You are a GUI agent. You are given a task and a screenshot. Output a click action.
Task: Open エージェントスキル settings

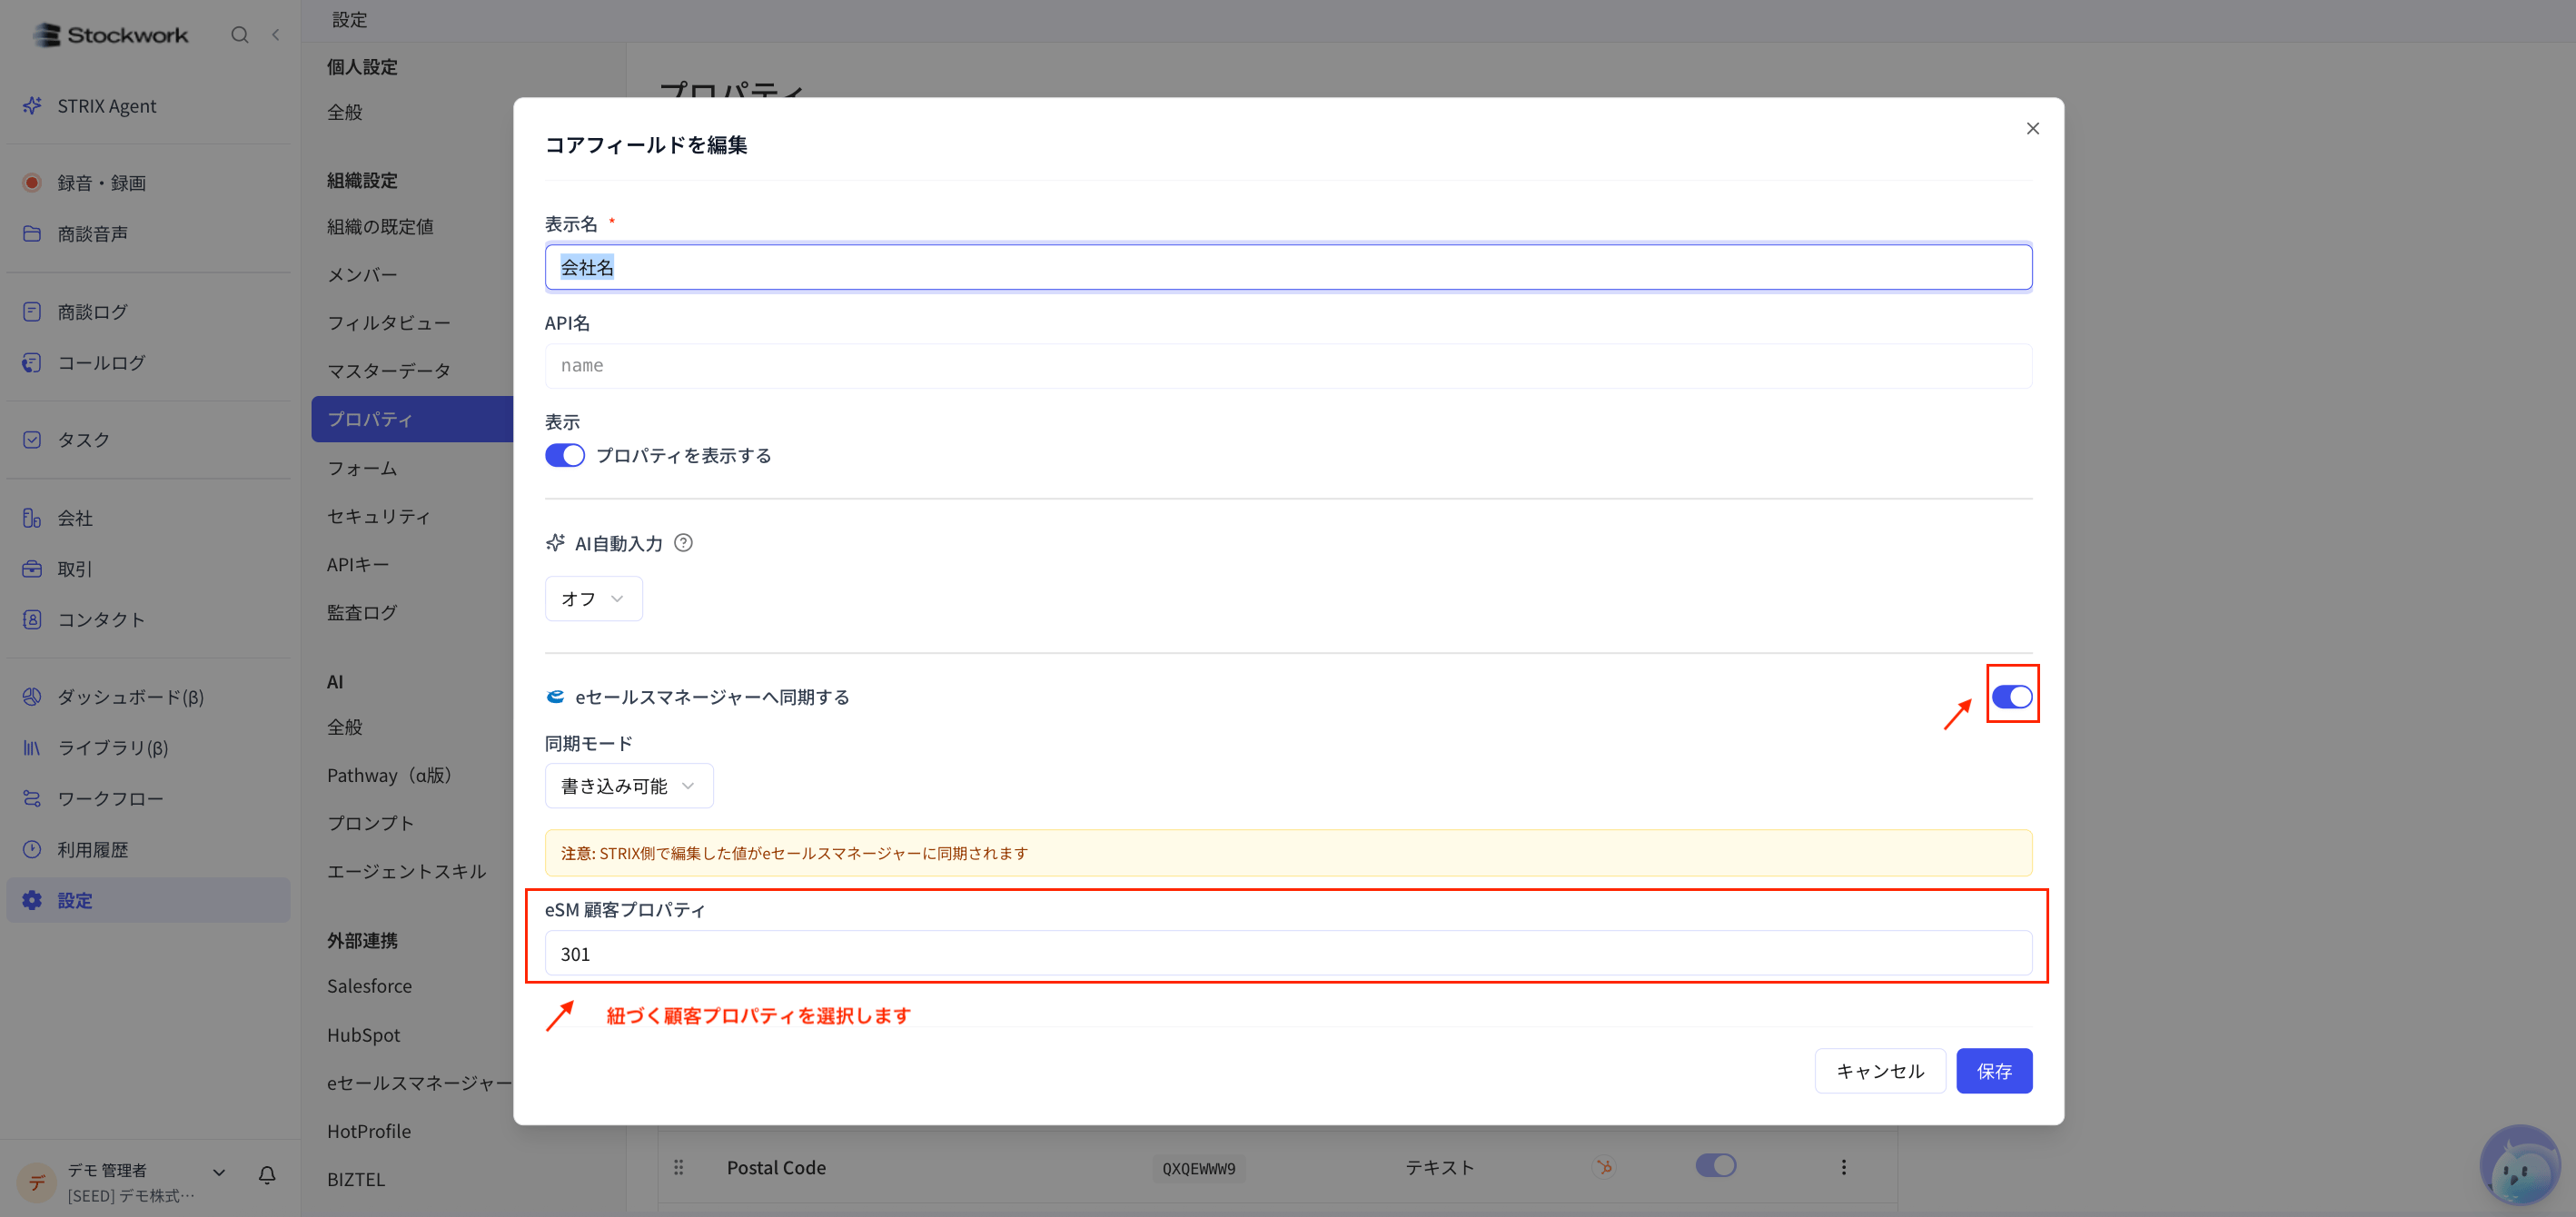coord(406,871)
